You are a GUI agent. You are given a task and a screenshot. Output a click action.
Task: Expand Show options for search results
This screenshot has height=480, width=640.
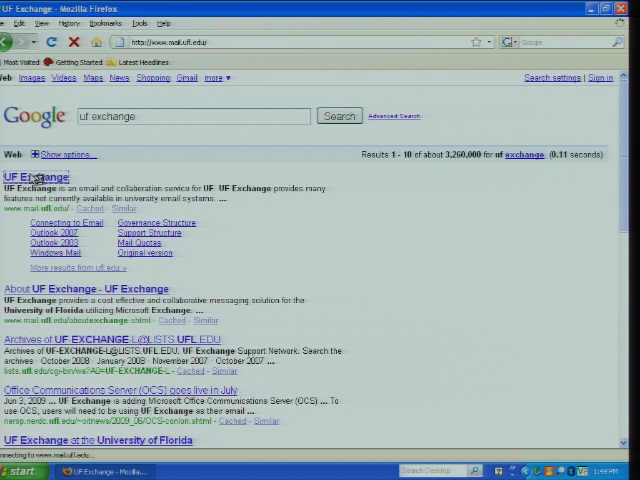coord(69,155)
